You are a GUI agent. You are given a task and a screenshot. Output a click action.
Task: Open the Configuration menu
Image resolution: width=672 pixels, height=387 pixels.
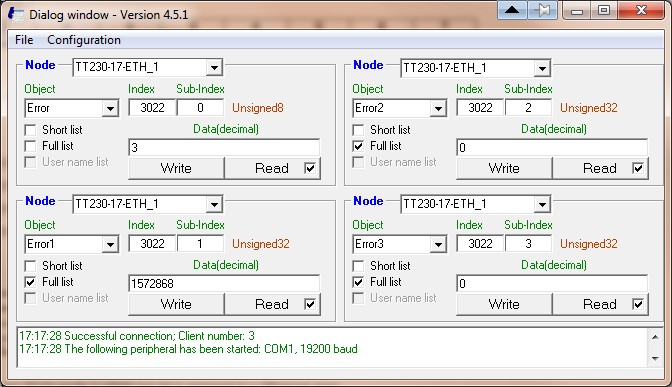pyautogui.click(x=84, y=40)
